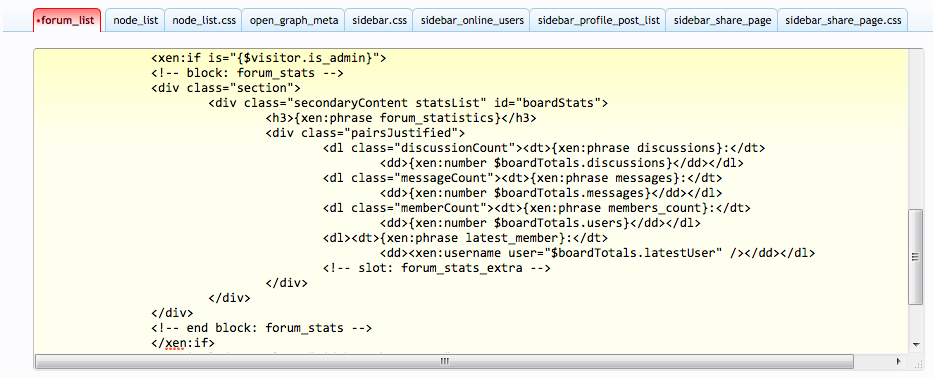
Task: Switch to sidebar_share_page.css tab
Action: 843,20
